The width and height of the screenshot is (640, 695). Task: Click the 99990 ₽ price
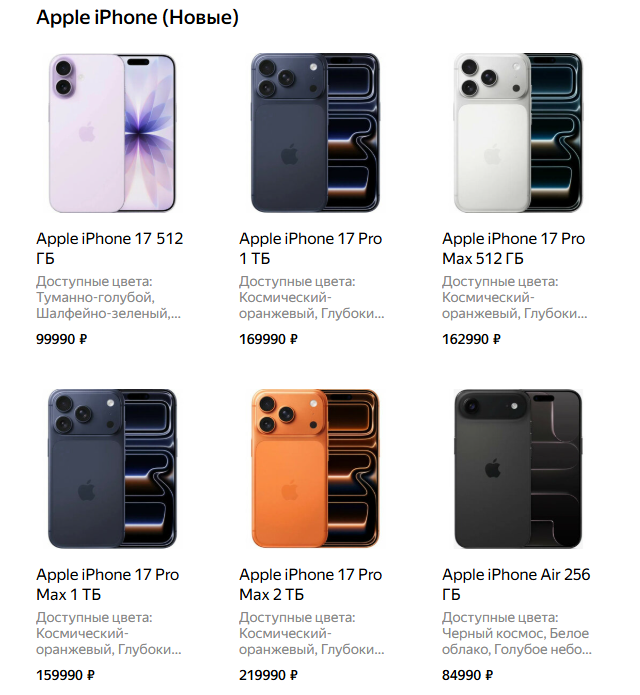coord(62,339)
